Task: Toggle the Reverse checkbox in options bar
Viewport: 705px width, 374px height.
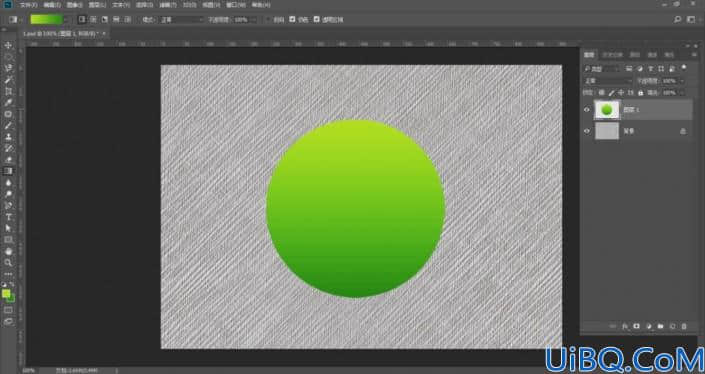Action: click(x=268, y=20)
